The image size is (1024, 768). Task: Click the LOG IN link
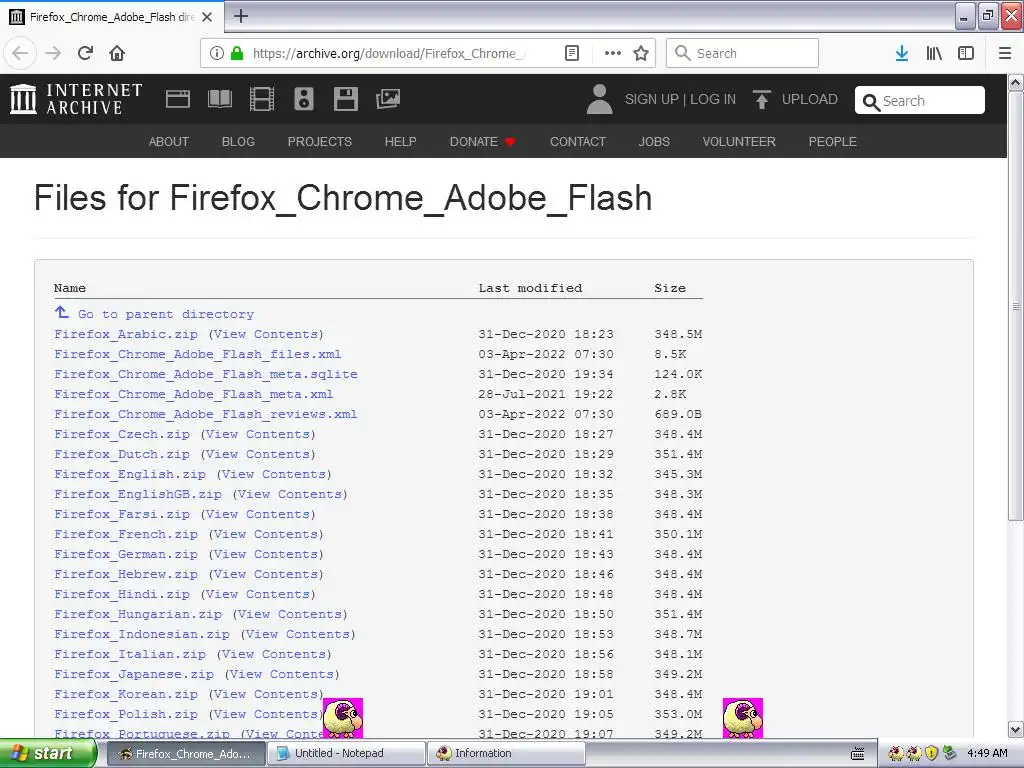pyautogui.click(x=713, y=99)
